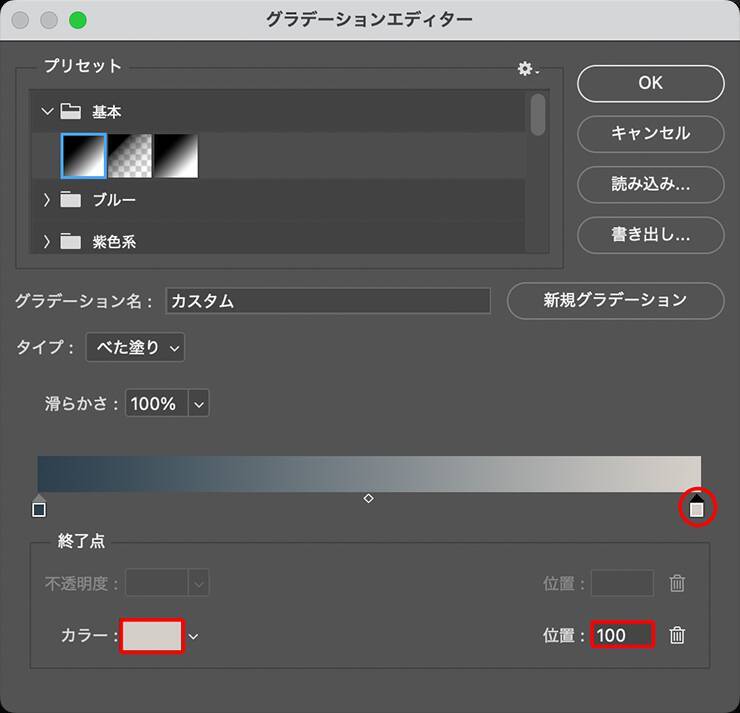Viewport: 740px width, 713px height.
Task: Click the 滑らかさ 100% value field
Action: 157,403
